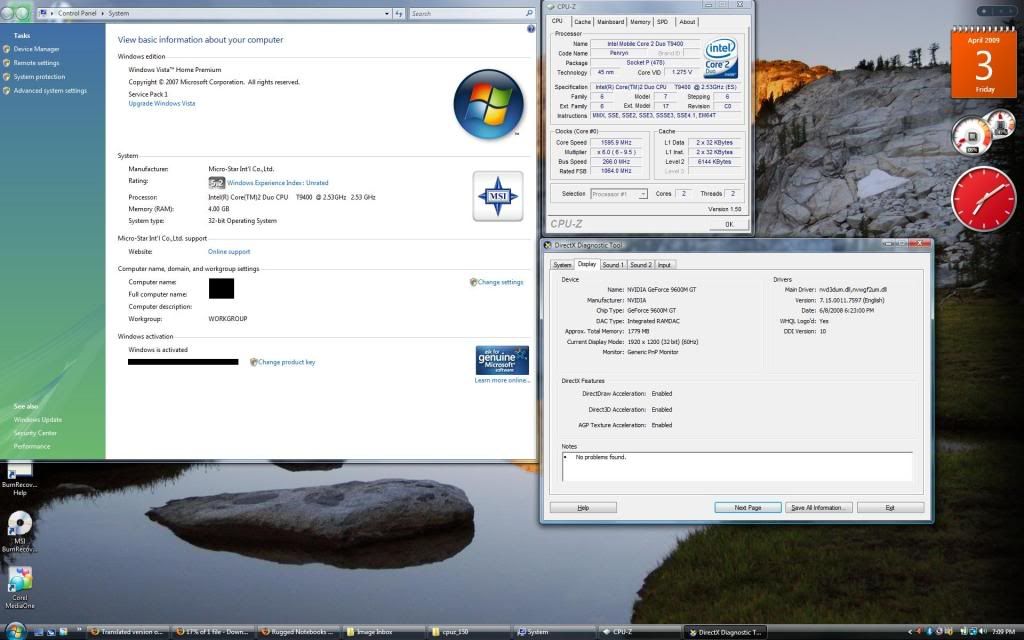The height and width of the screenshot is (640, 1024).
Task: Click the Notes box in DirectX Diagnostic Tool
Action: [x=737, y=466]
